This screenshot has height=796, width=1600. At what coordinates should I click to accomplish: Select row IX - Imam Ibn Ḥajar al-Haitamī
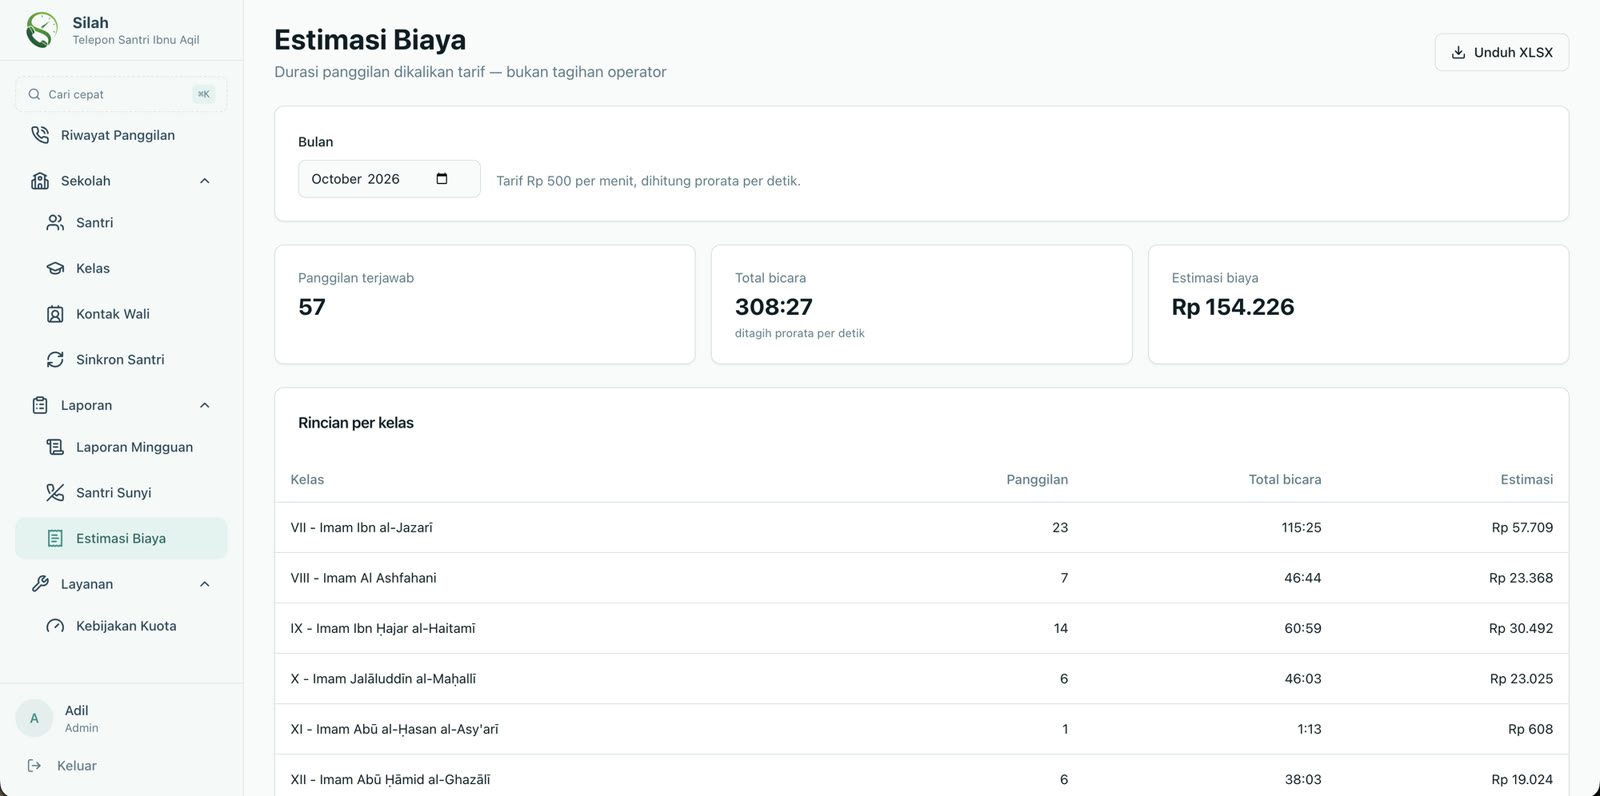[921, 629]
